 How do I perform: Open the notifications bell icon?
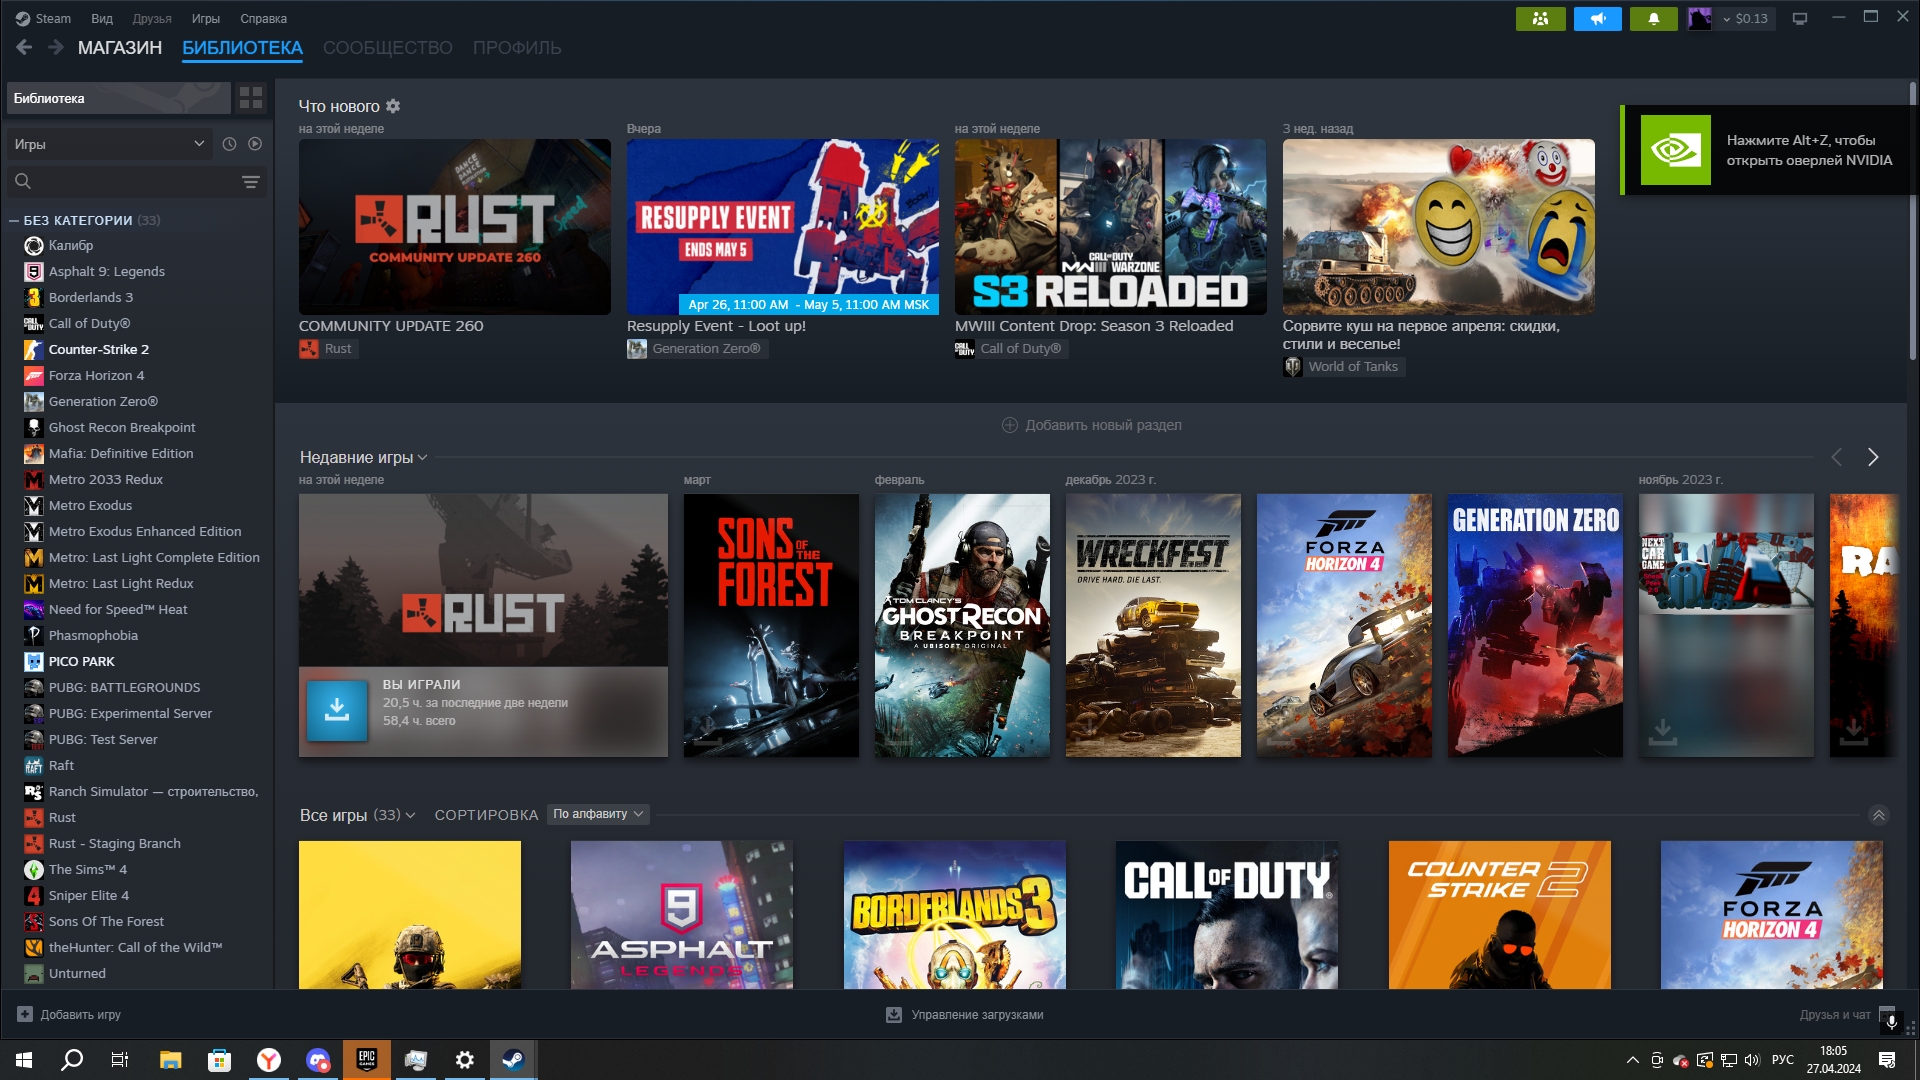(x=1654, y=18)
